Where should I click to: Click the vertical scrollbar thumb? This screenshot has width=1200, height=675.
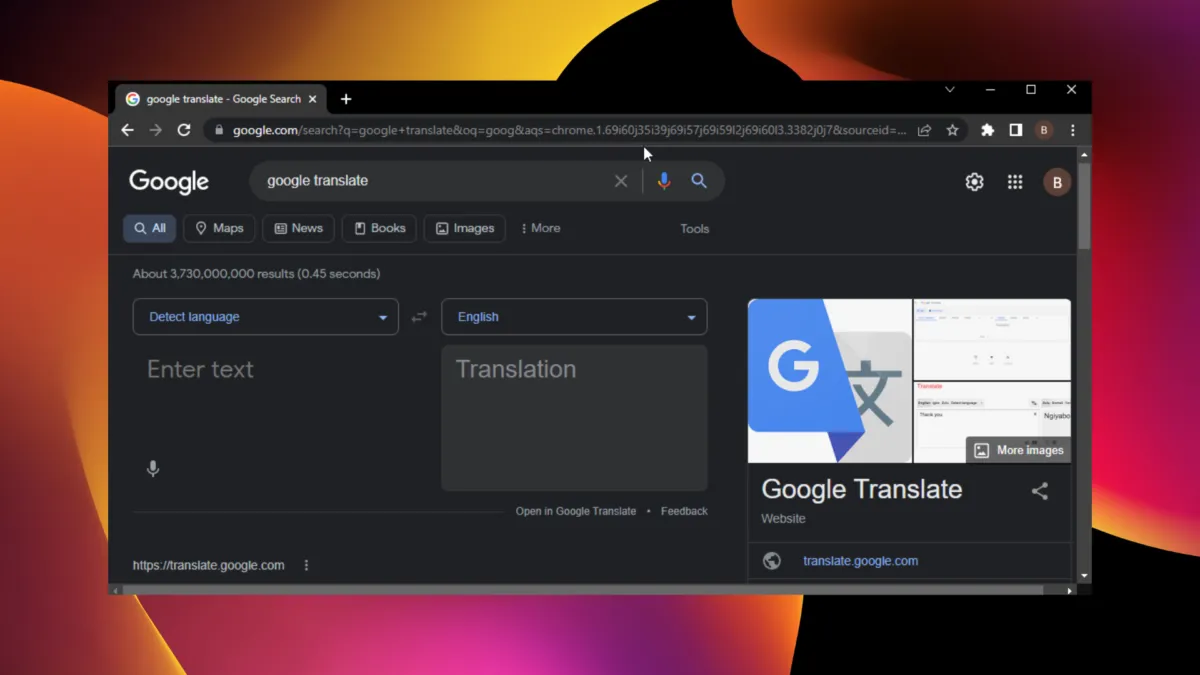[1085, 205]
